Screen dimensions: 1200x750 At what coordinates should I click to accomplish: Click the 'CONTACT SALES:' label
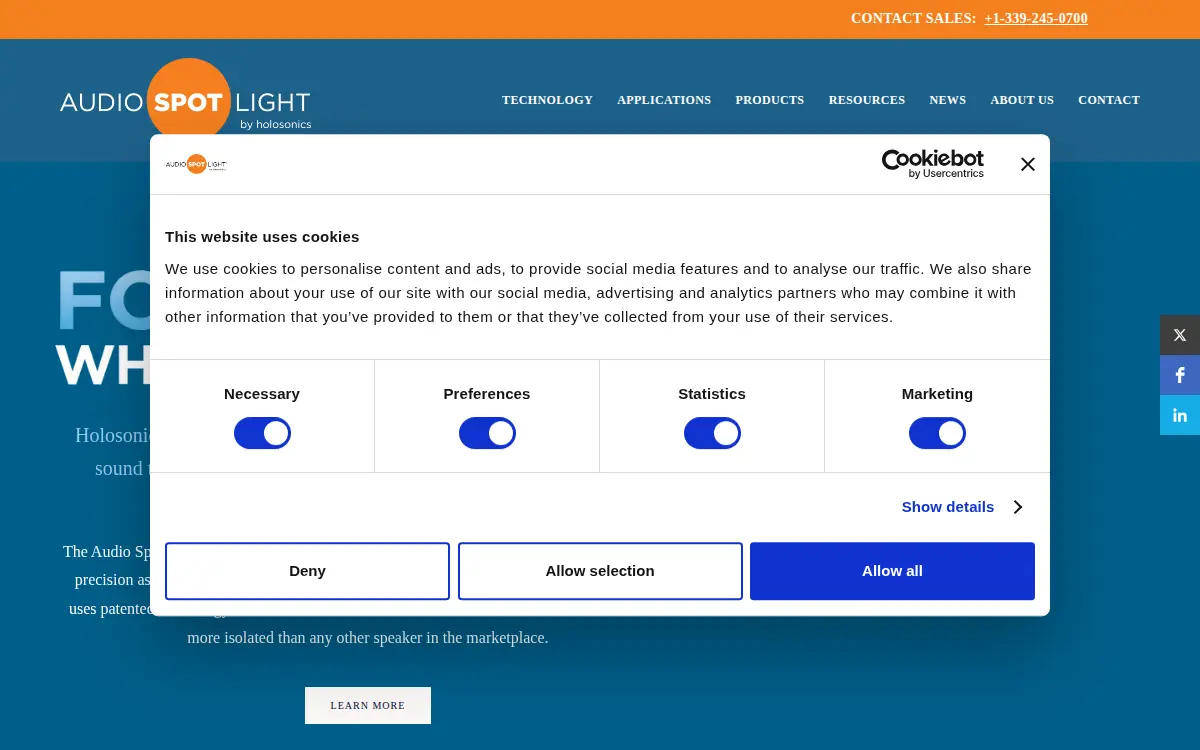click(x=913, y=18)
